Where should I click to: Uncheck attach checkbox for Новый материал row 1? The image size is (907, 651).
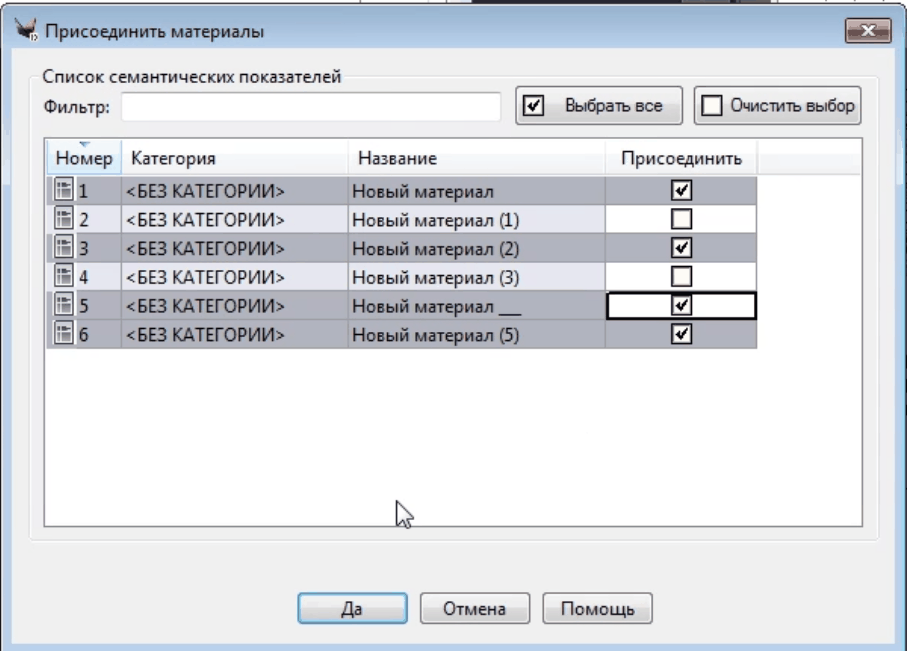point(683,190)
